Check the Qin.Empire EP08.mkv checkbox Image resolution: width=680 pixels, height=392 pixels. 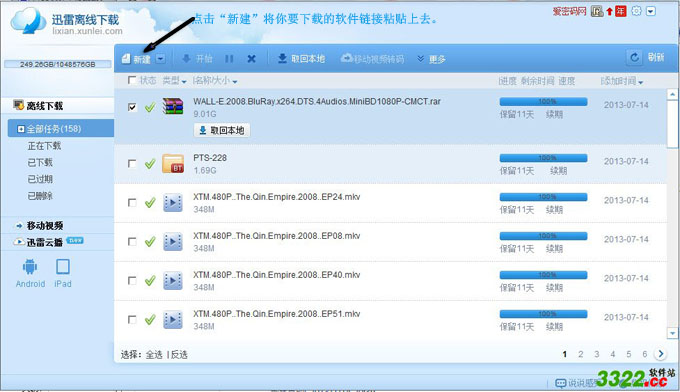(x=132, y=242)
